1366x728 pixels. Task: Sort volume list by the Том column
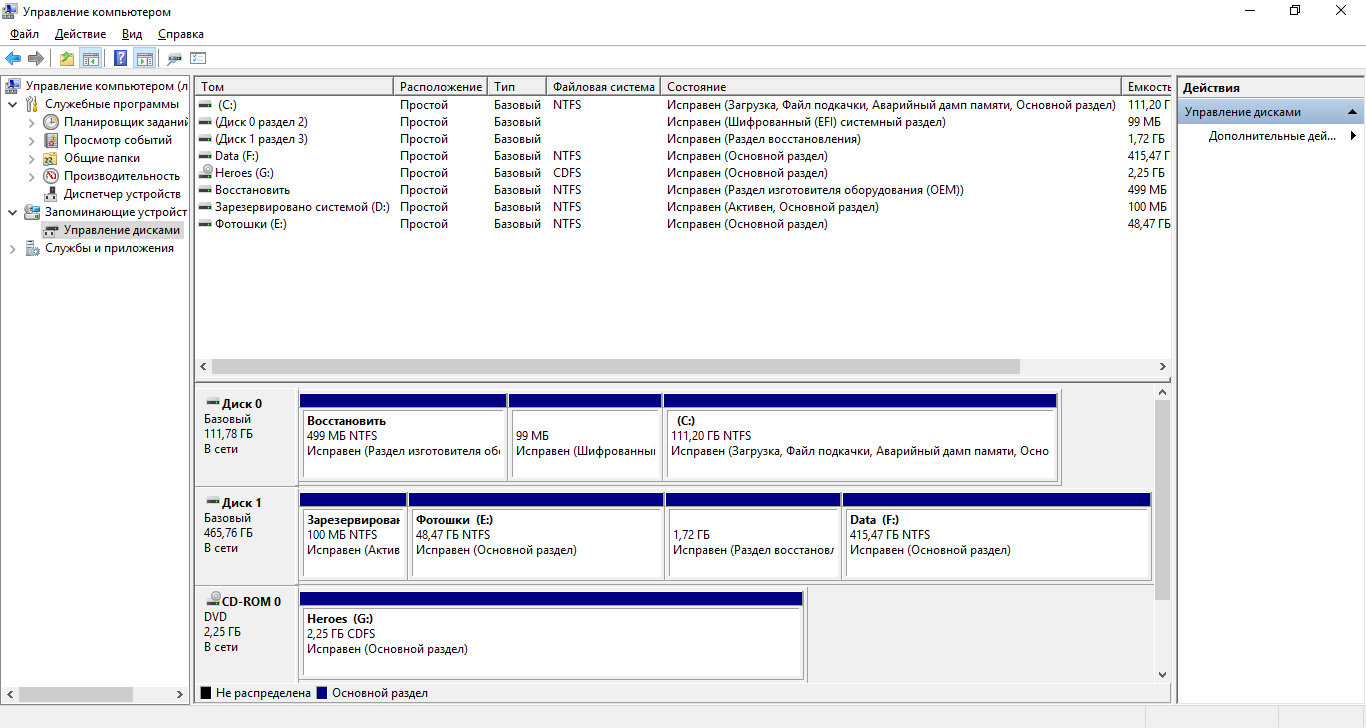(294, 87)
